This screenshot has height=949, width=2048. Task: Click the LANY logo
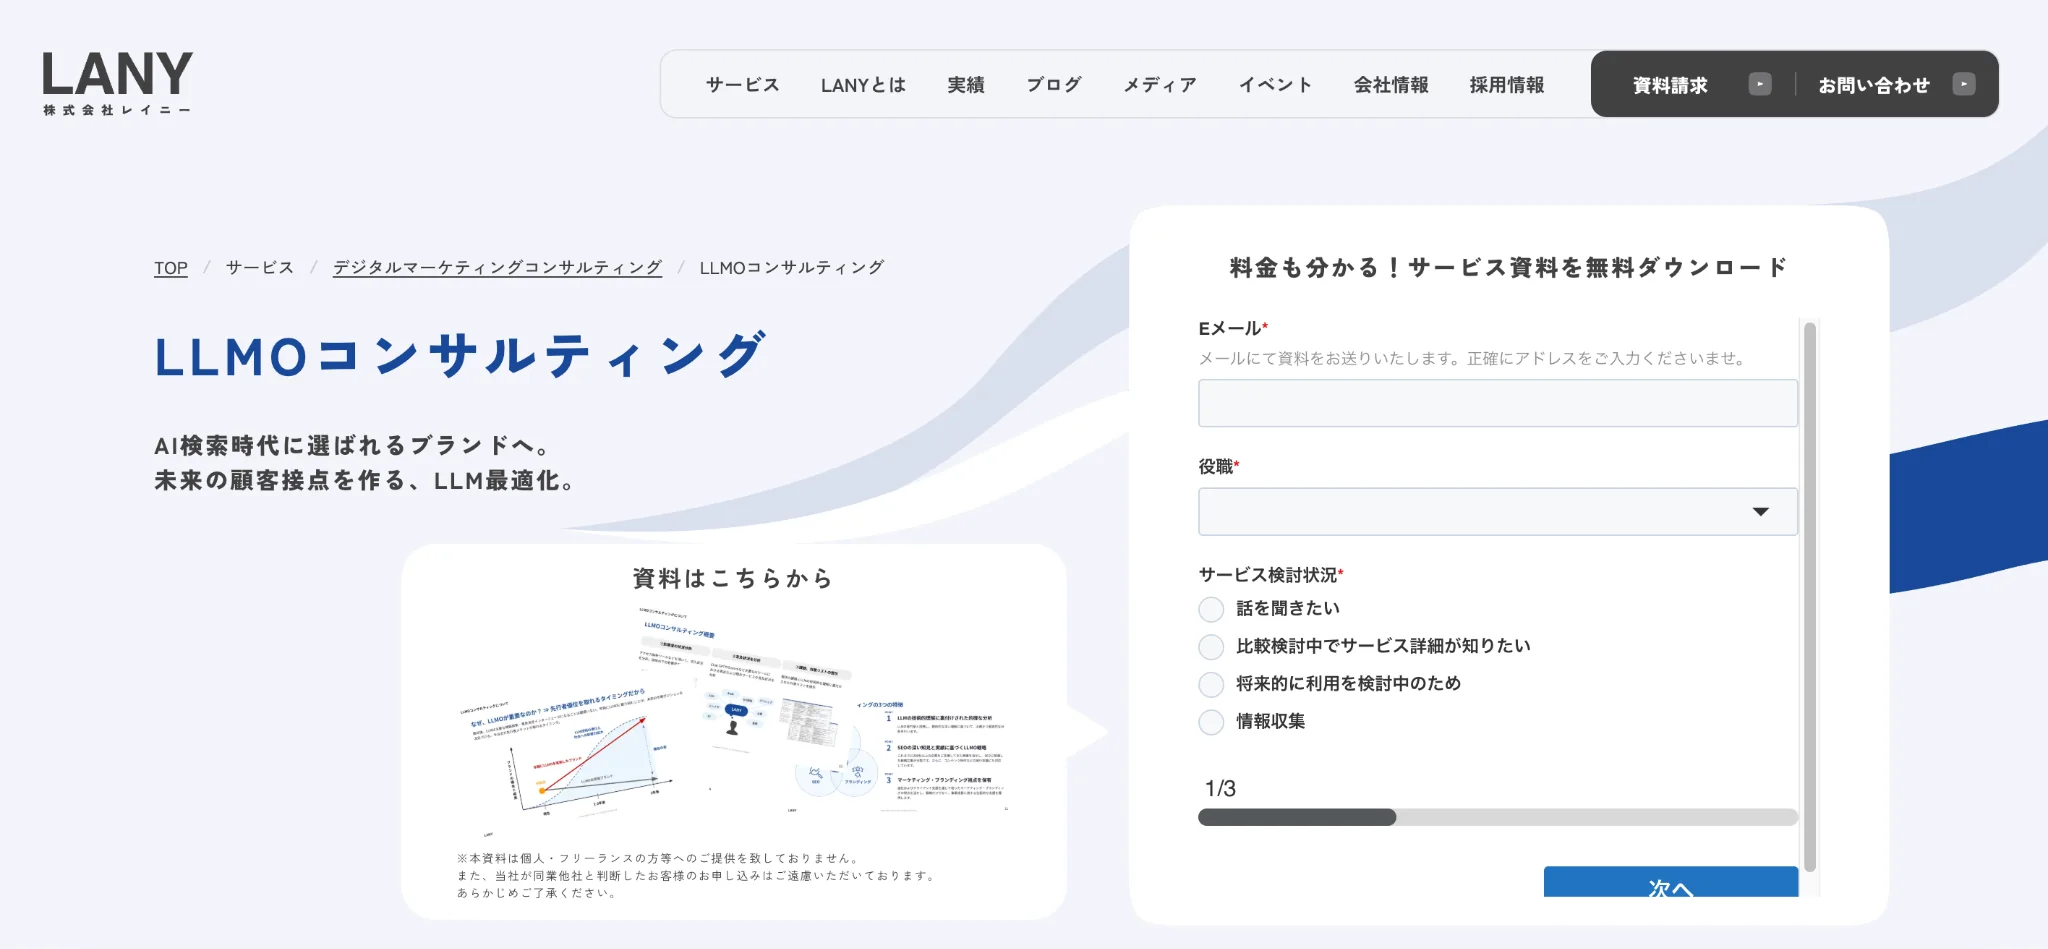coord(117,84)
